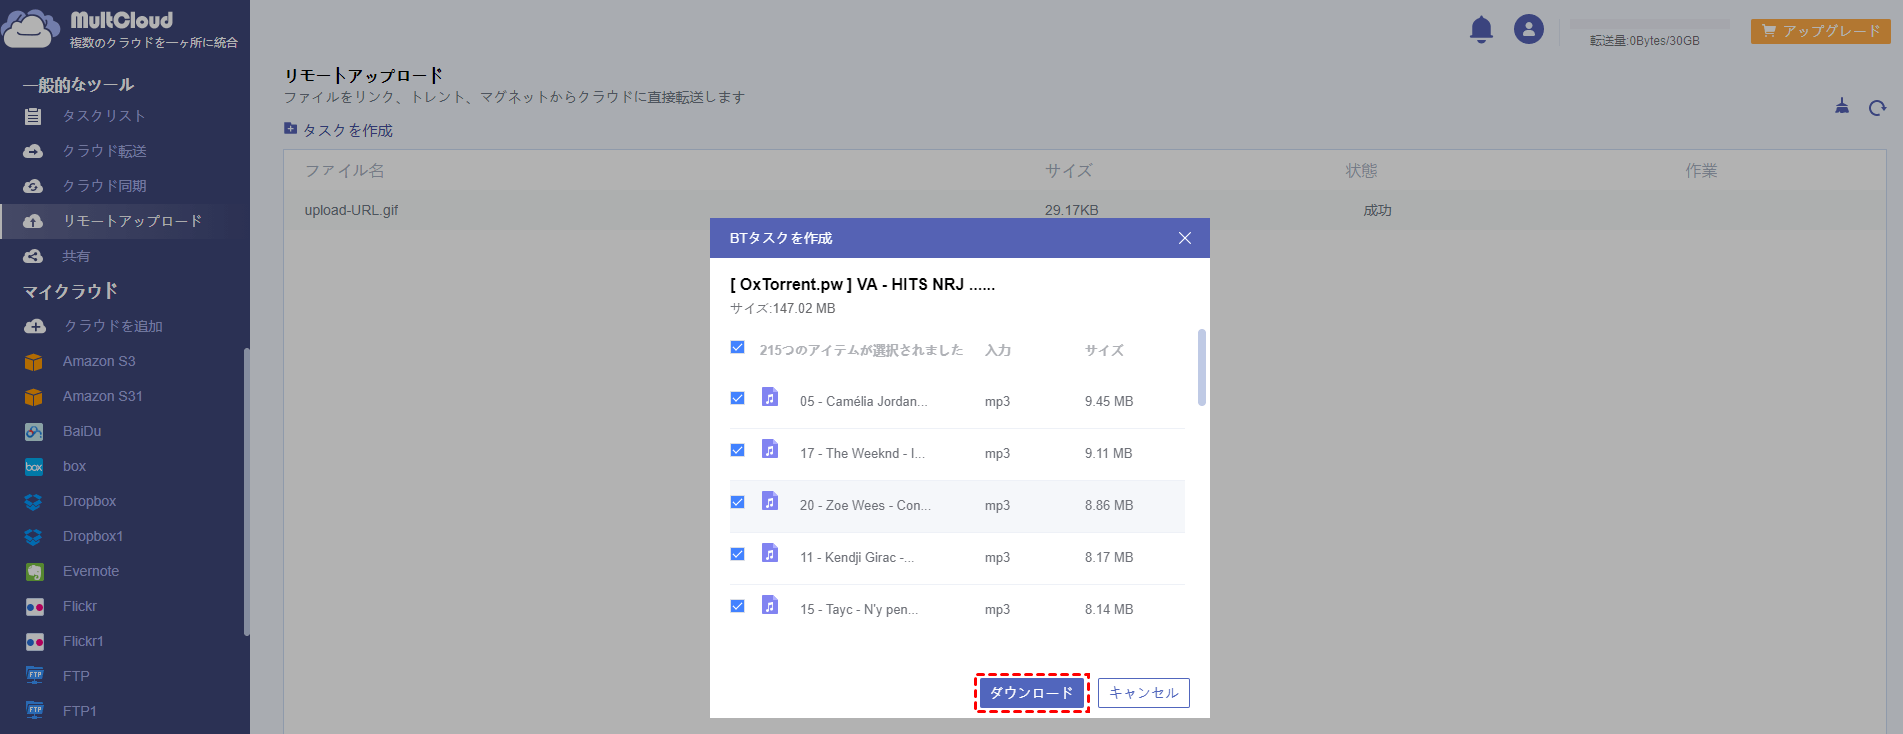Click the box service icon
Screen dimensions: 1903x734
click(34, 467)
